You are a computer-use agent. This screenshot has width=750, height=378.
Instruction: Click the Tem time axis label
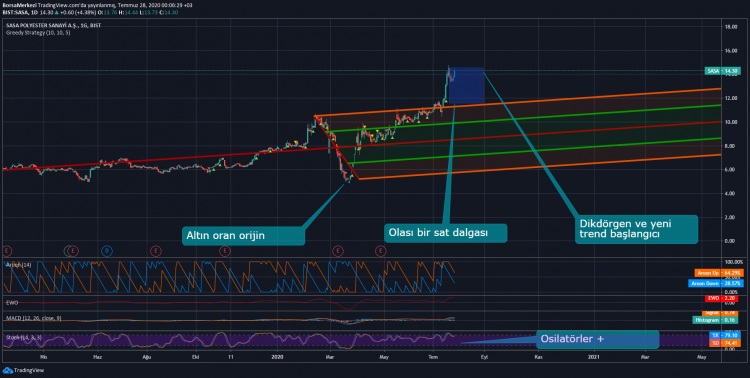pyautogui.click(x=433, y=357)
